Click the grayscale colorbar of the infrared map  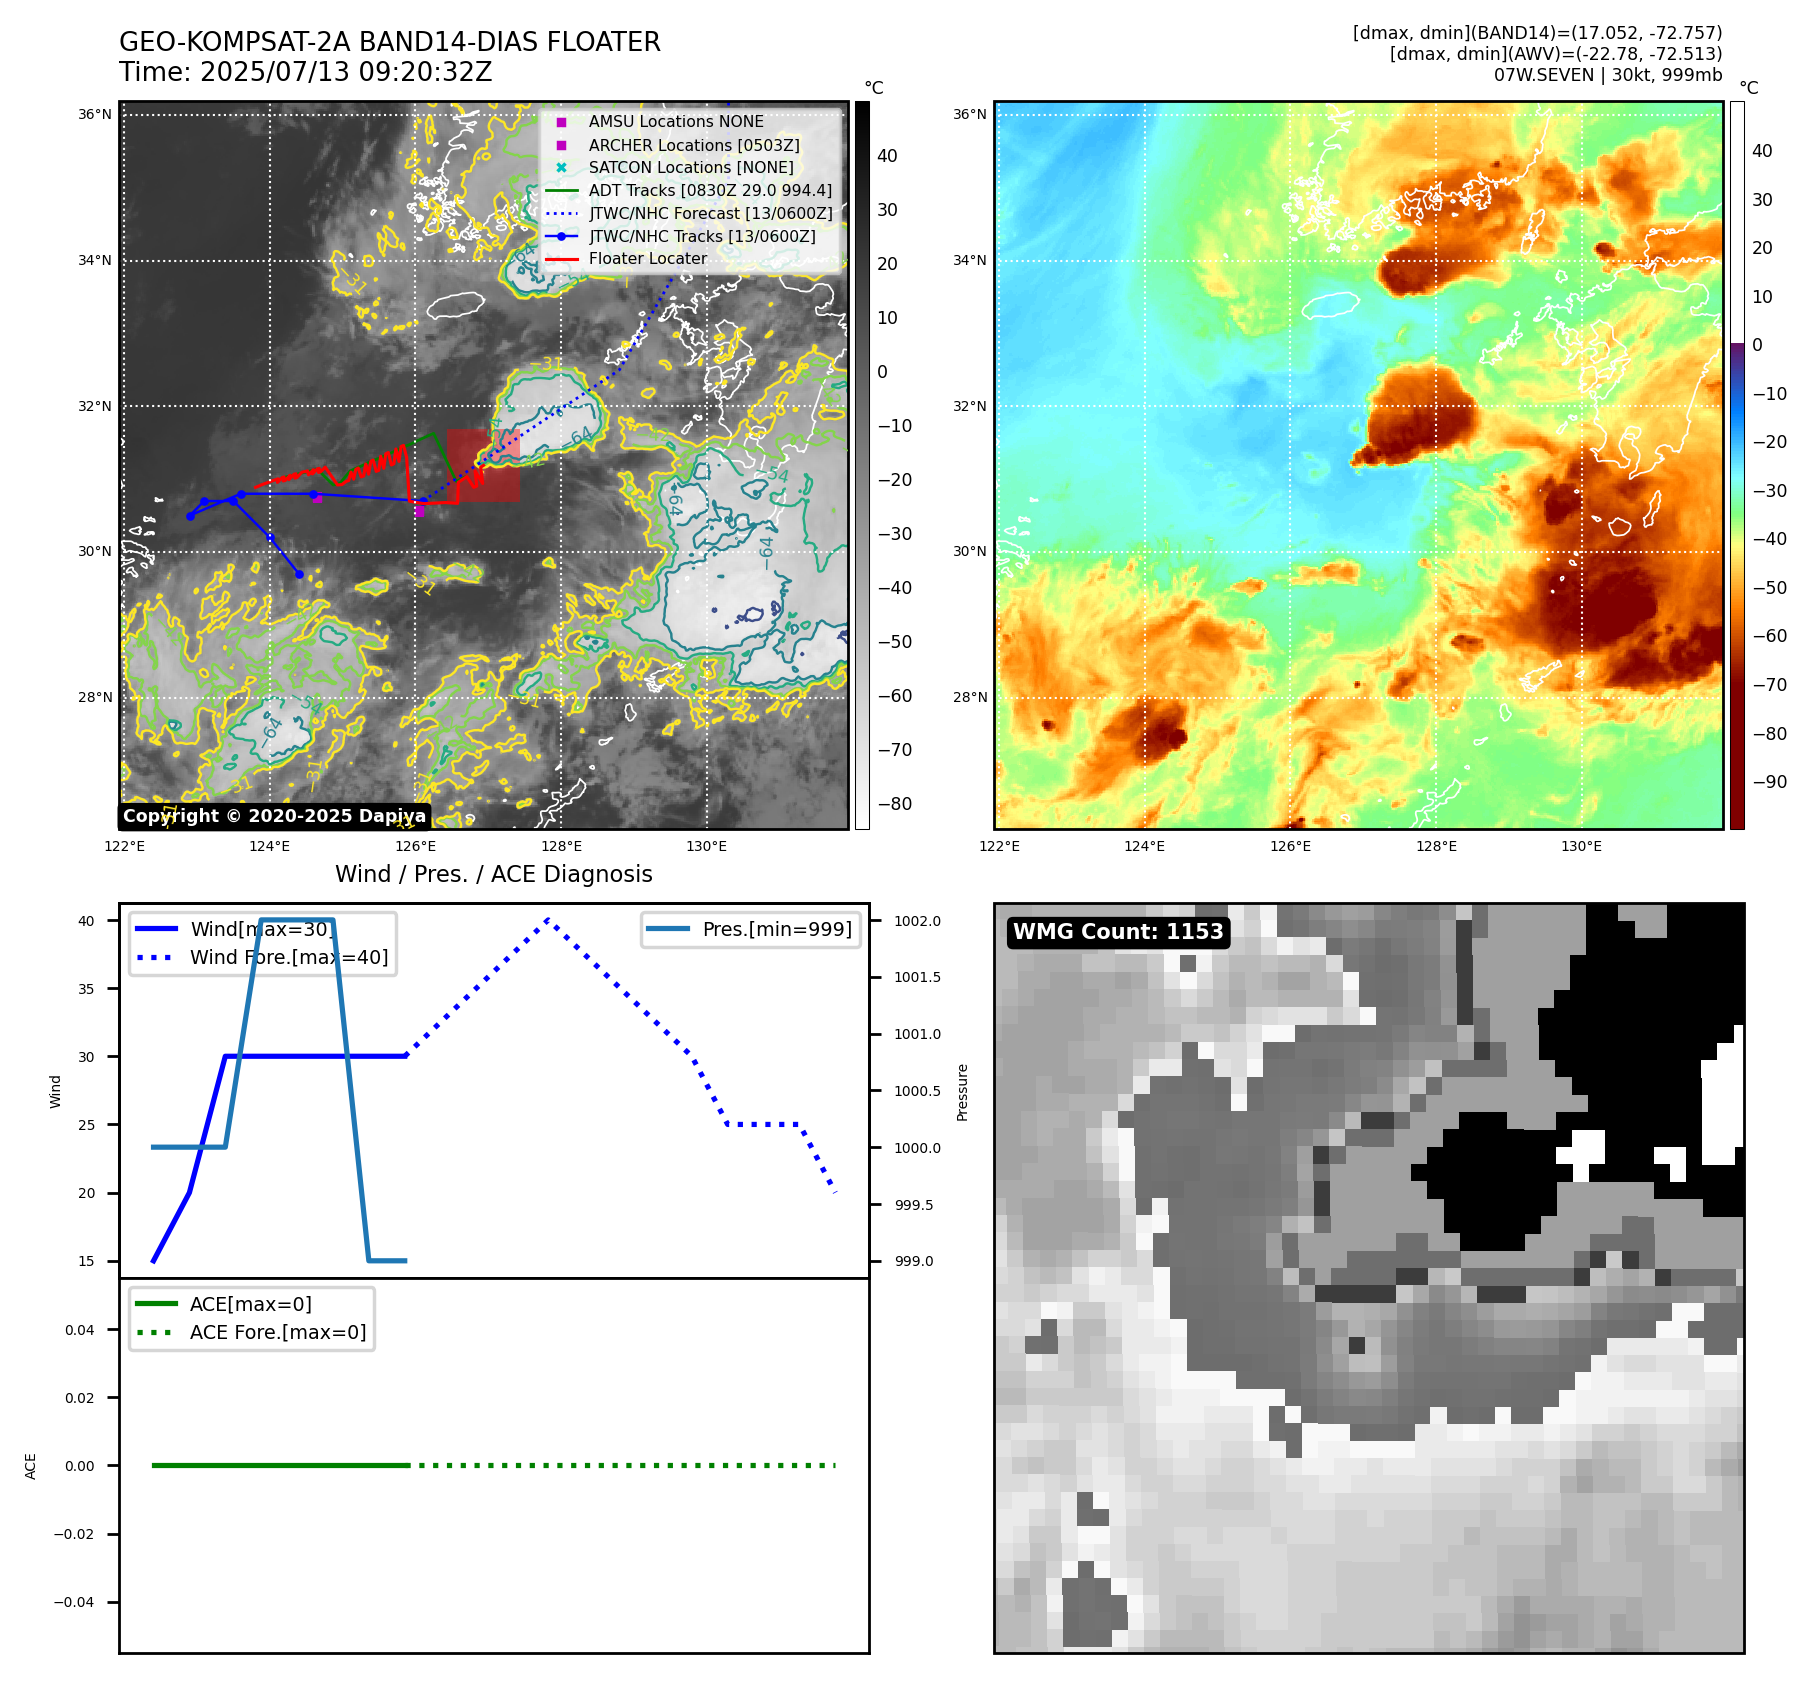click(862, 465)
